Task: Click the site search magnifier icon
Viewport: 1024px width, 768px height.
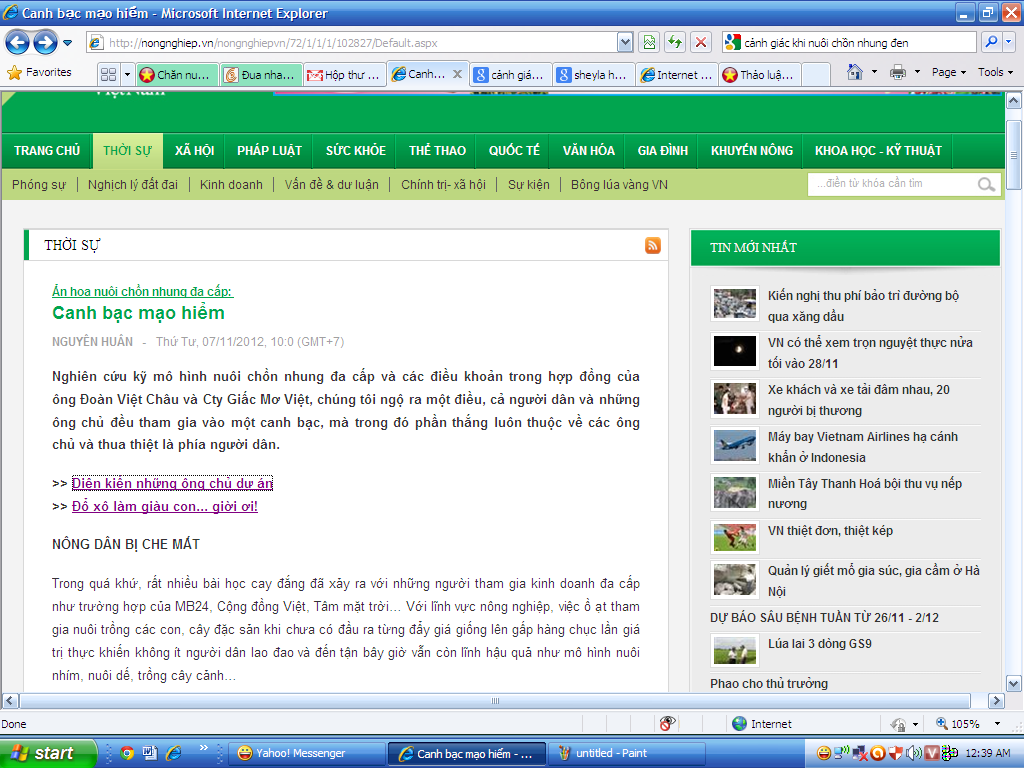Action: coord(986,184)
